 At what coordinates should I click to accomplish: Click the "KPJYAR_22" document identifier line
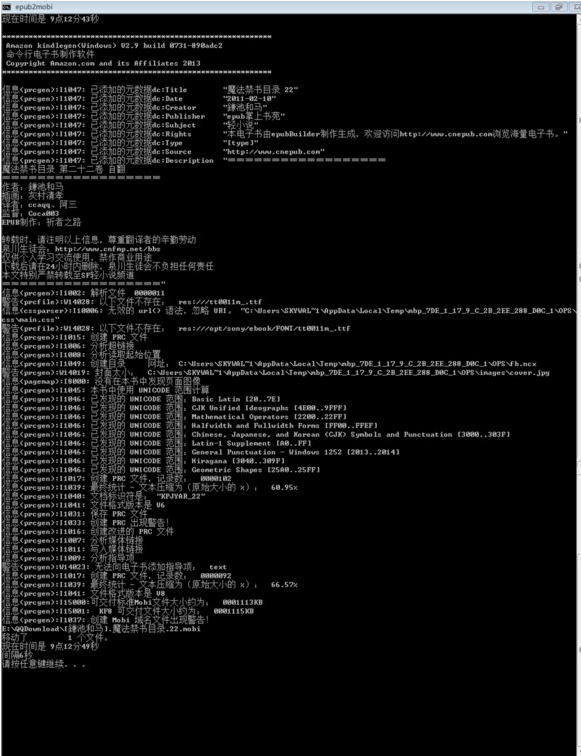104,496
